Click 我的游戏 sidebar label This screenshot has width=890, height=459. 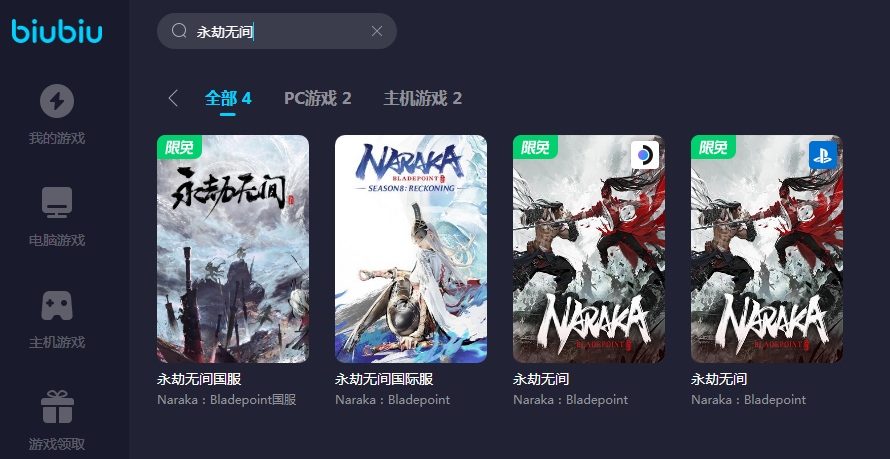coord(57,138)
